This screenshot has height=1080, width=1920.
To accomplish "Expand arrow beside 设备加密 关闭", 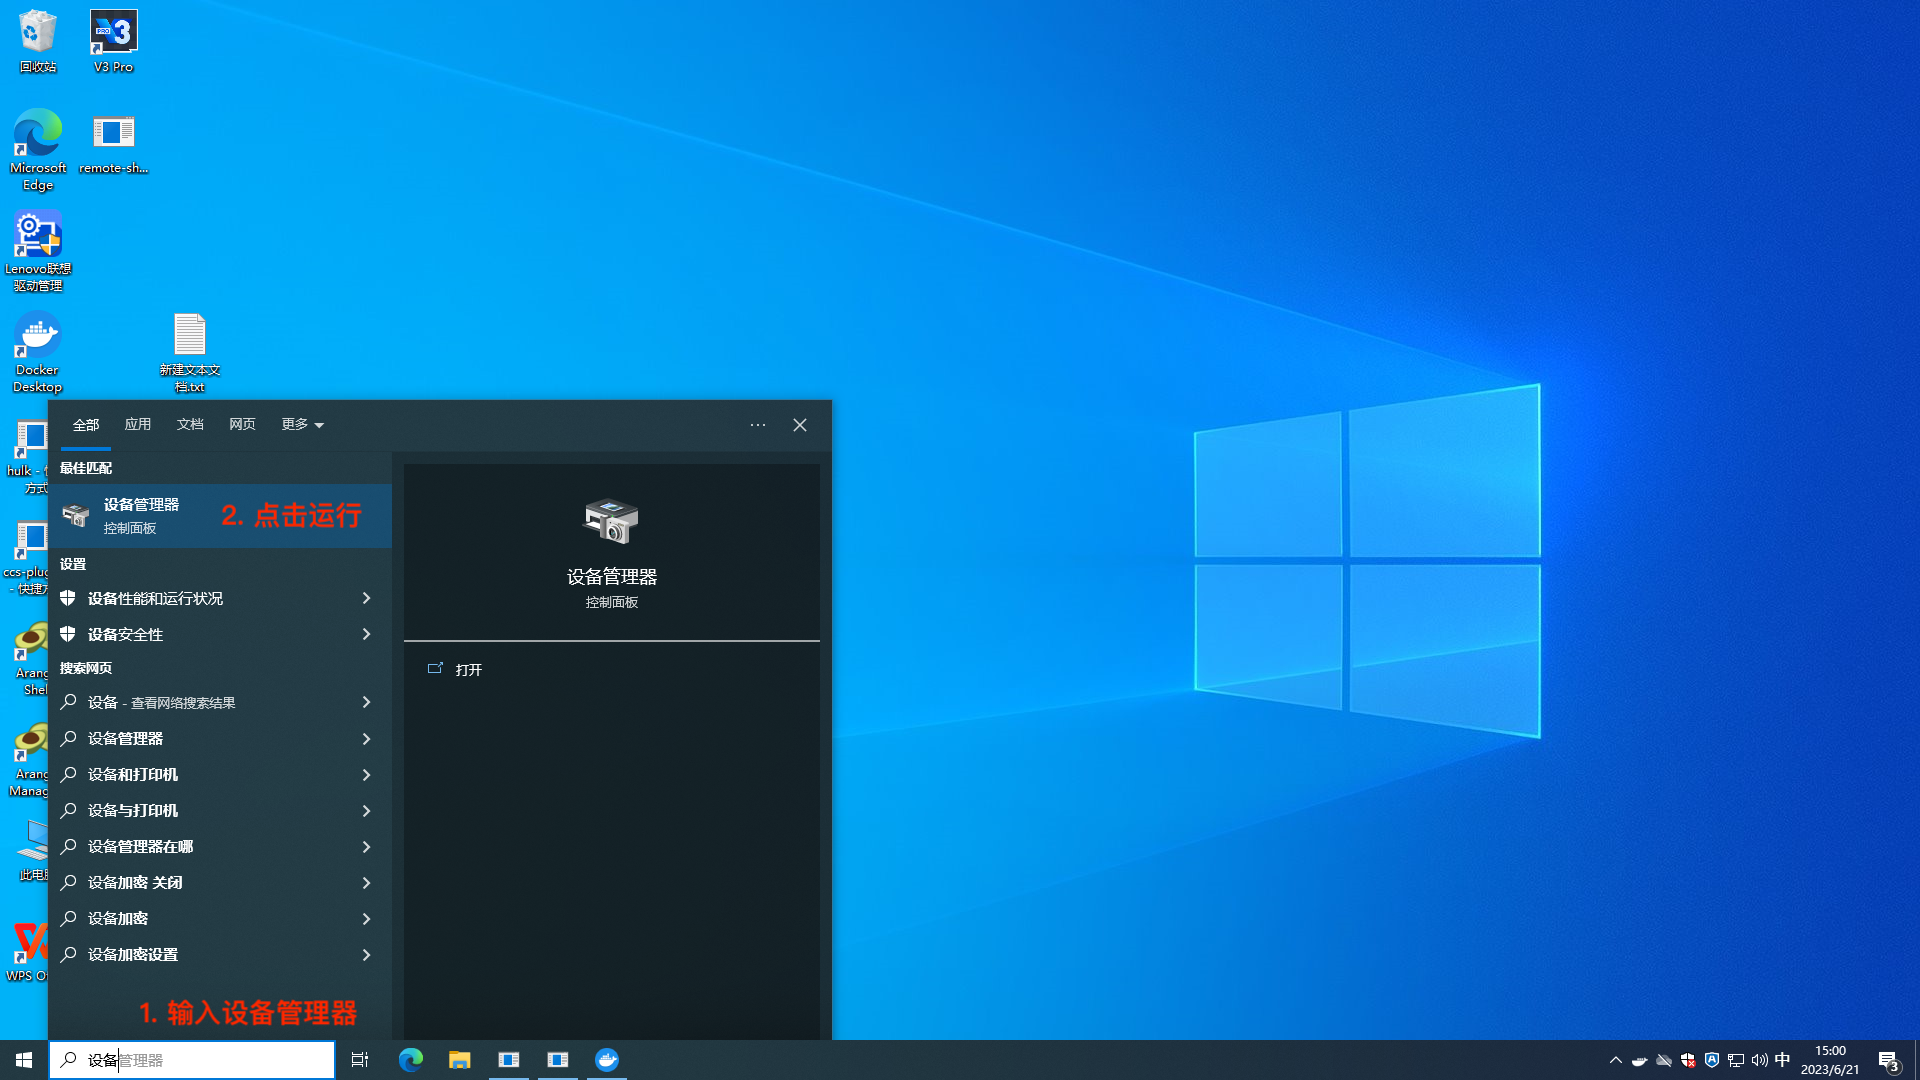I will coord(367,882).
